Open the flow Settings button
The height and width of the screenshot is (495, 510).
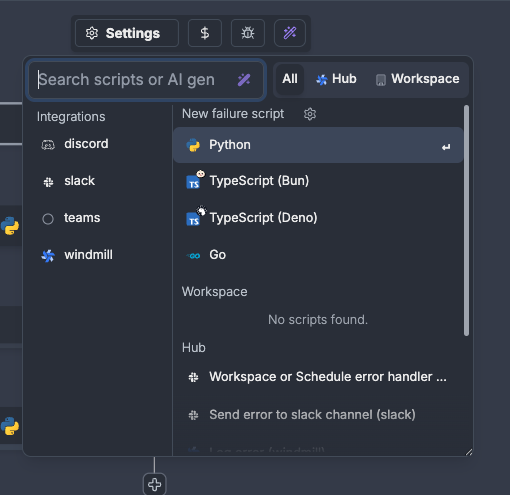click(127, 33)
